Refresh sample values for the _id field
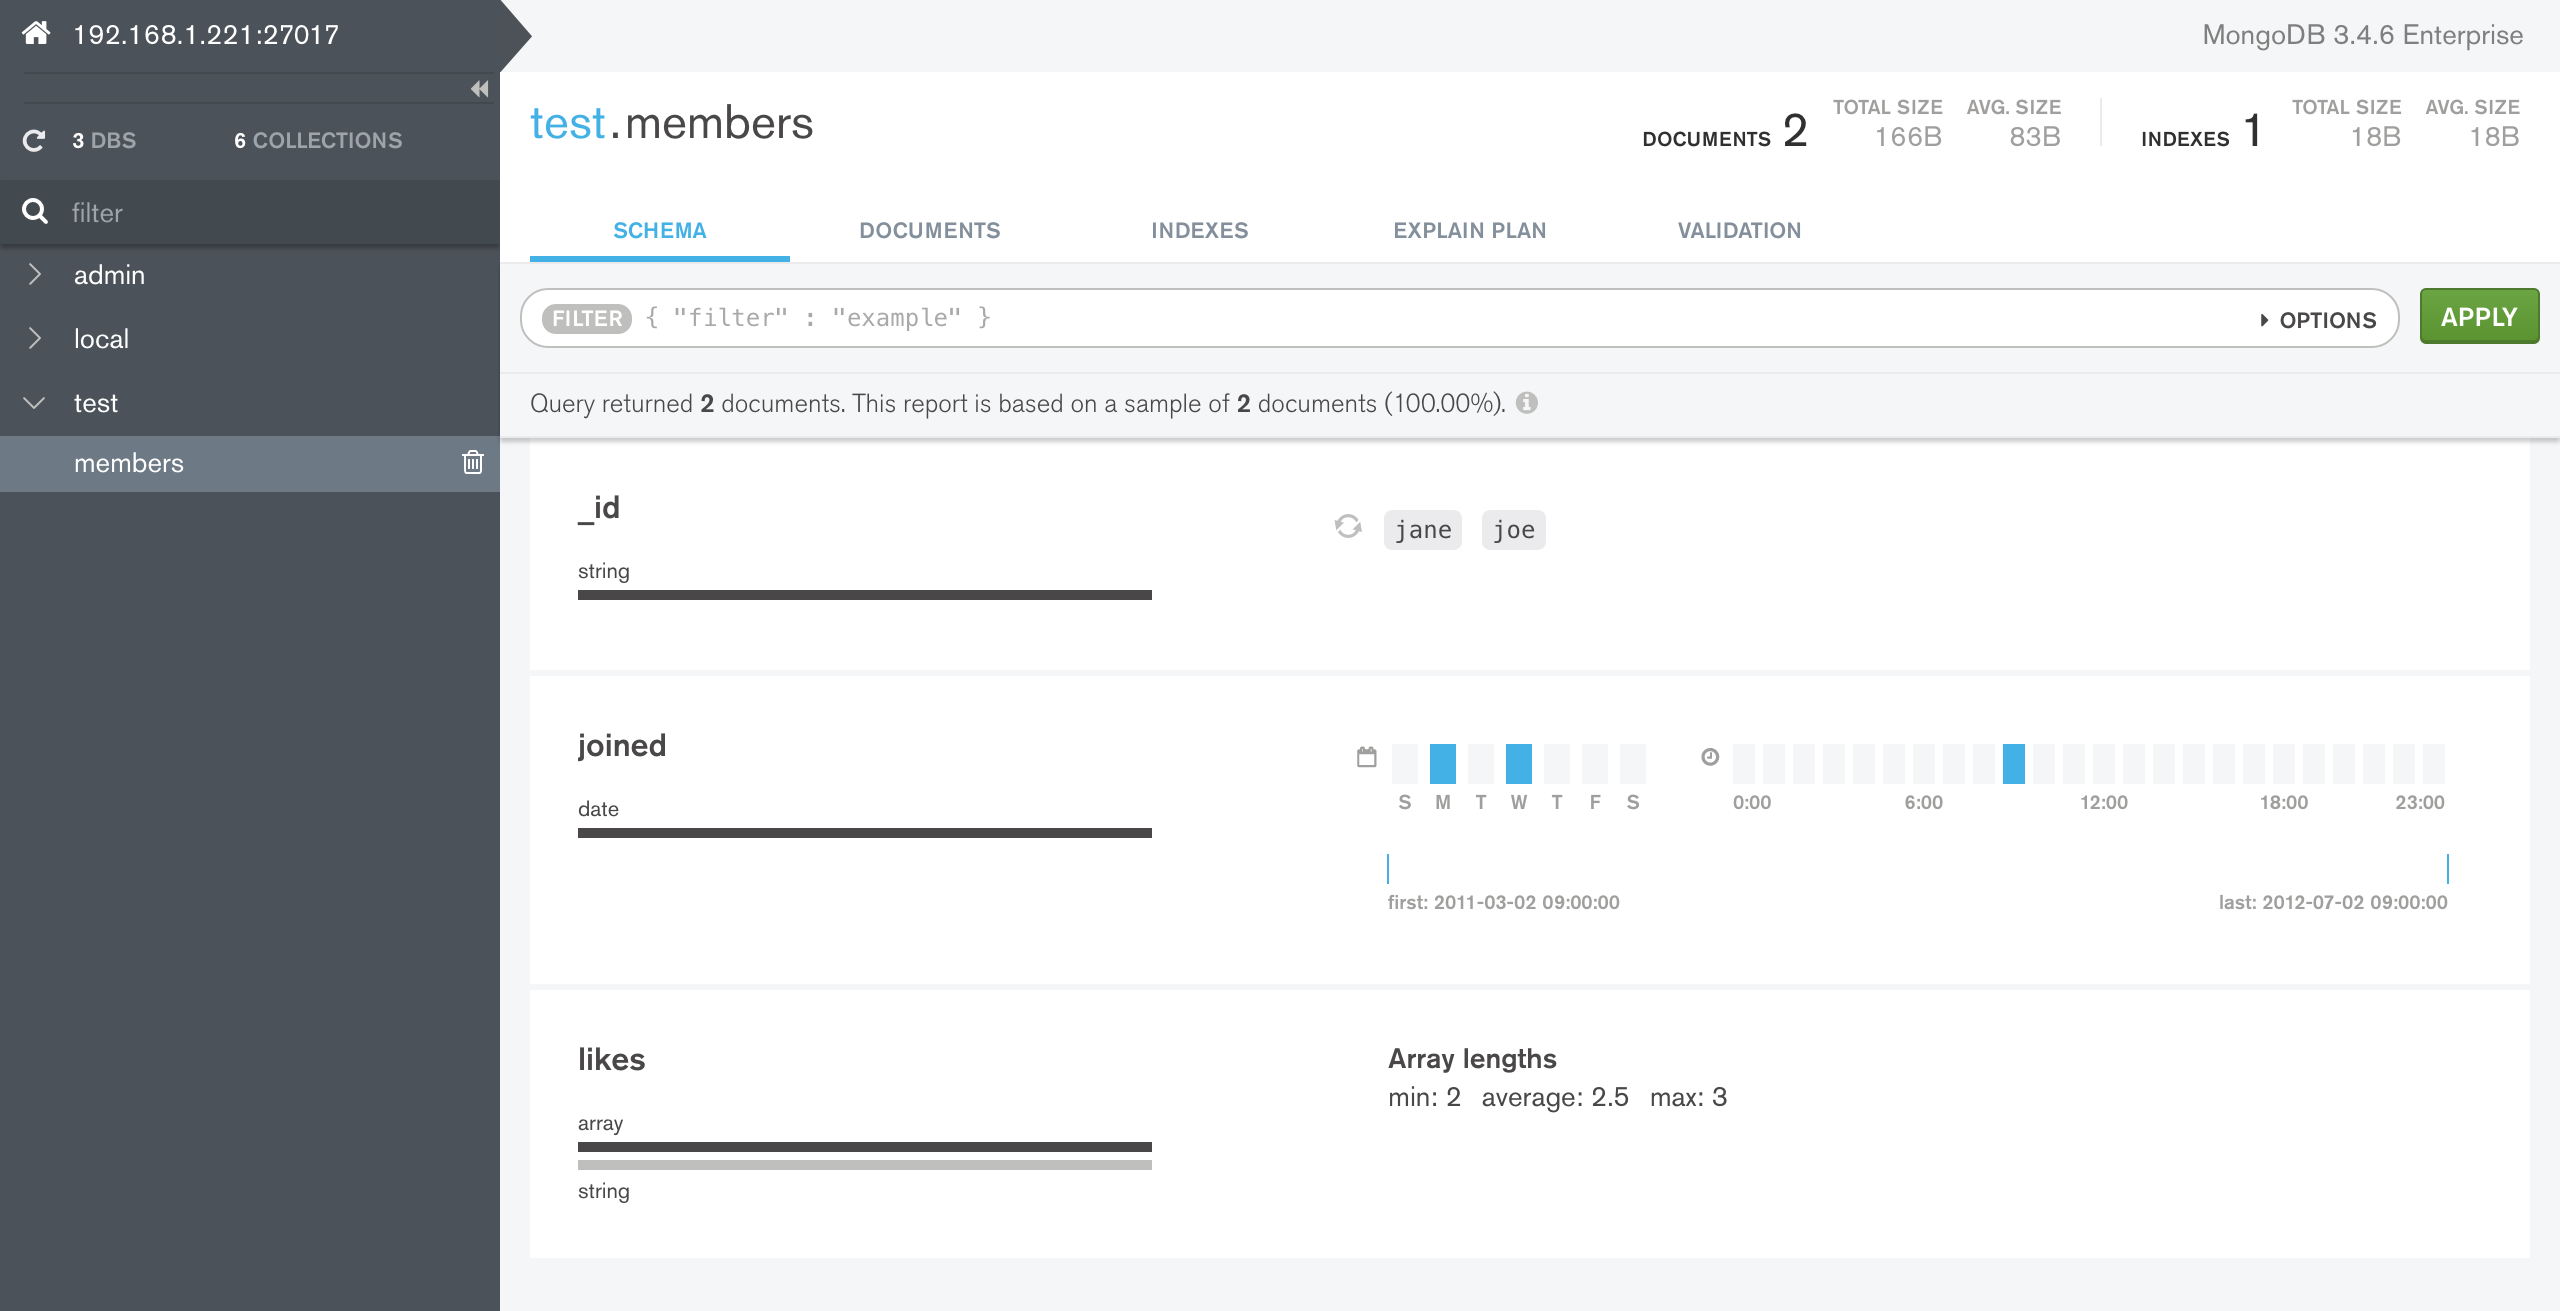2560x1311 pixels. [1348, 527]
